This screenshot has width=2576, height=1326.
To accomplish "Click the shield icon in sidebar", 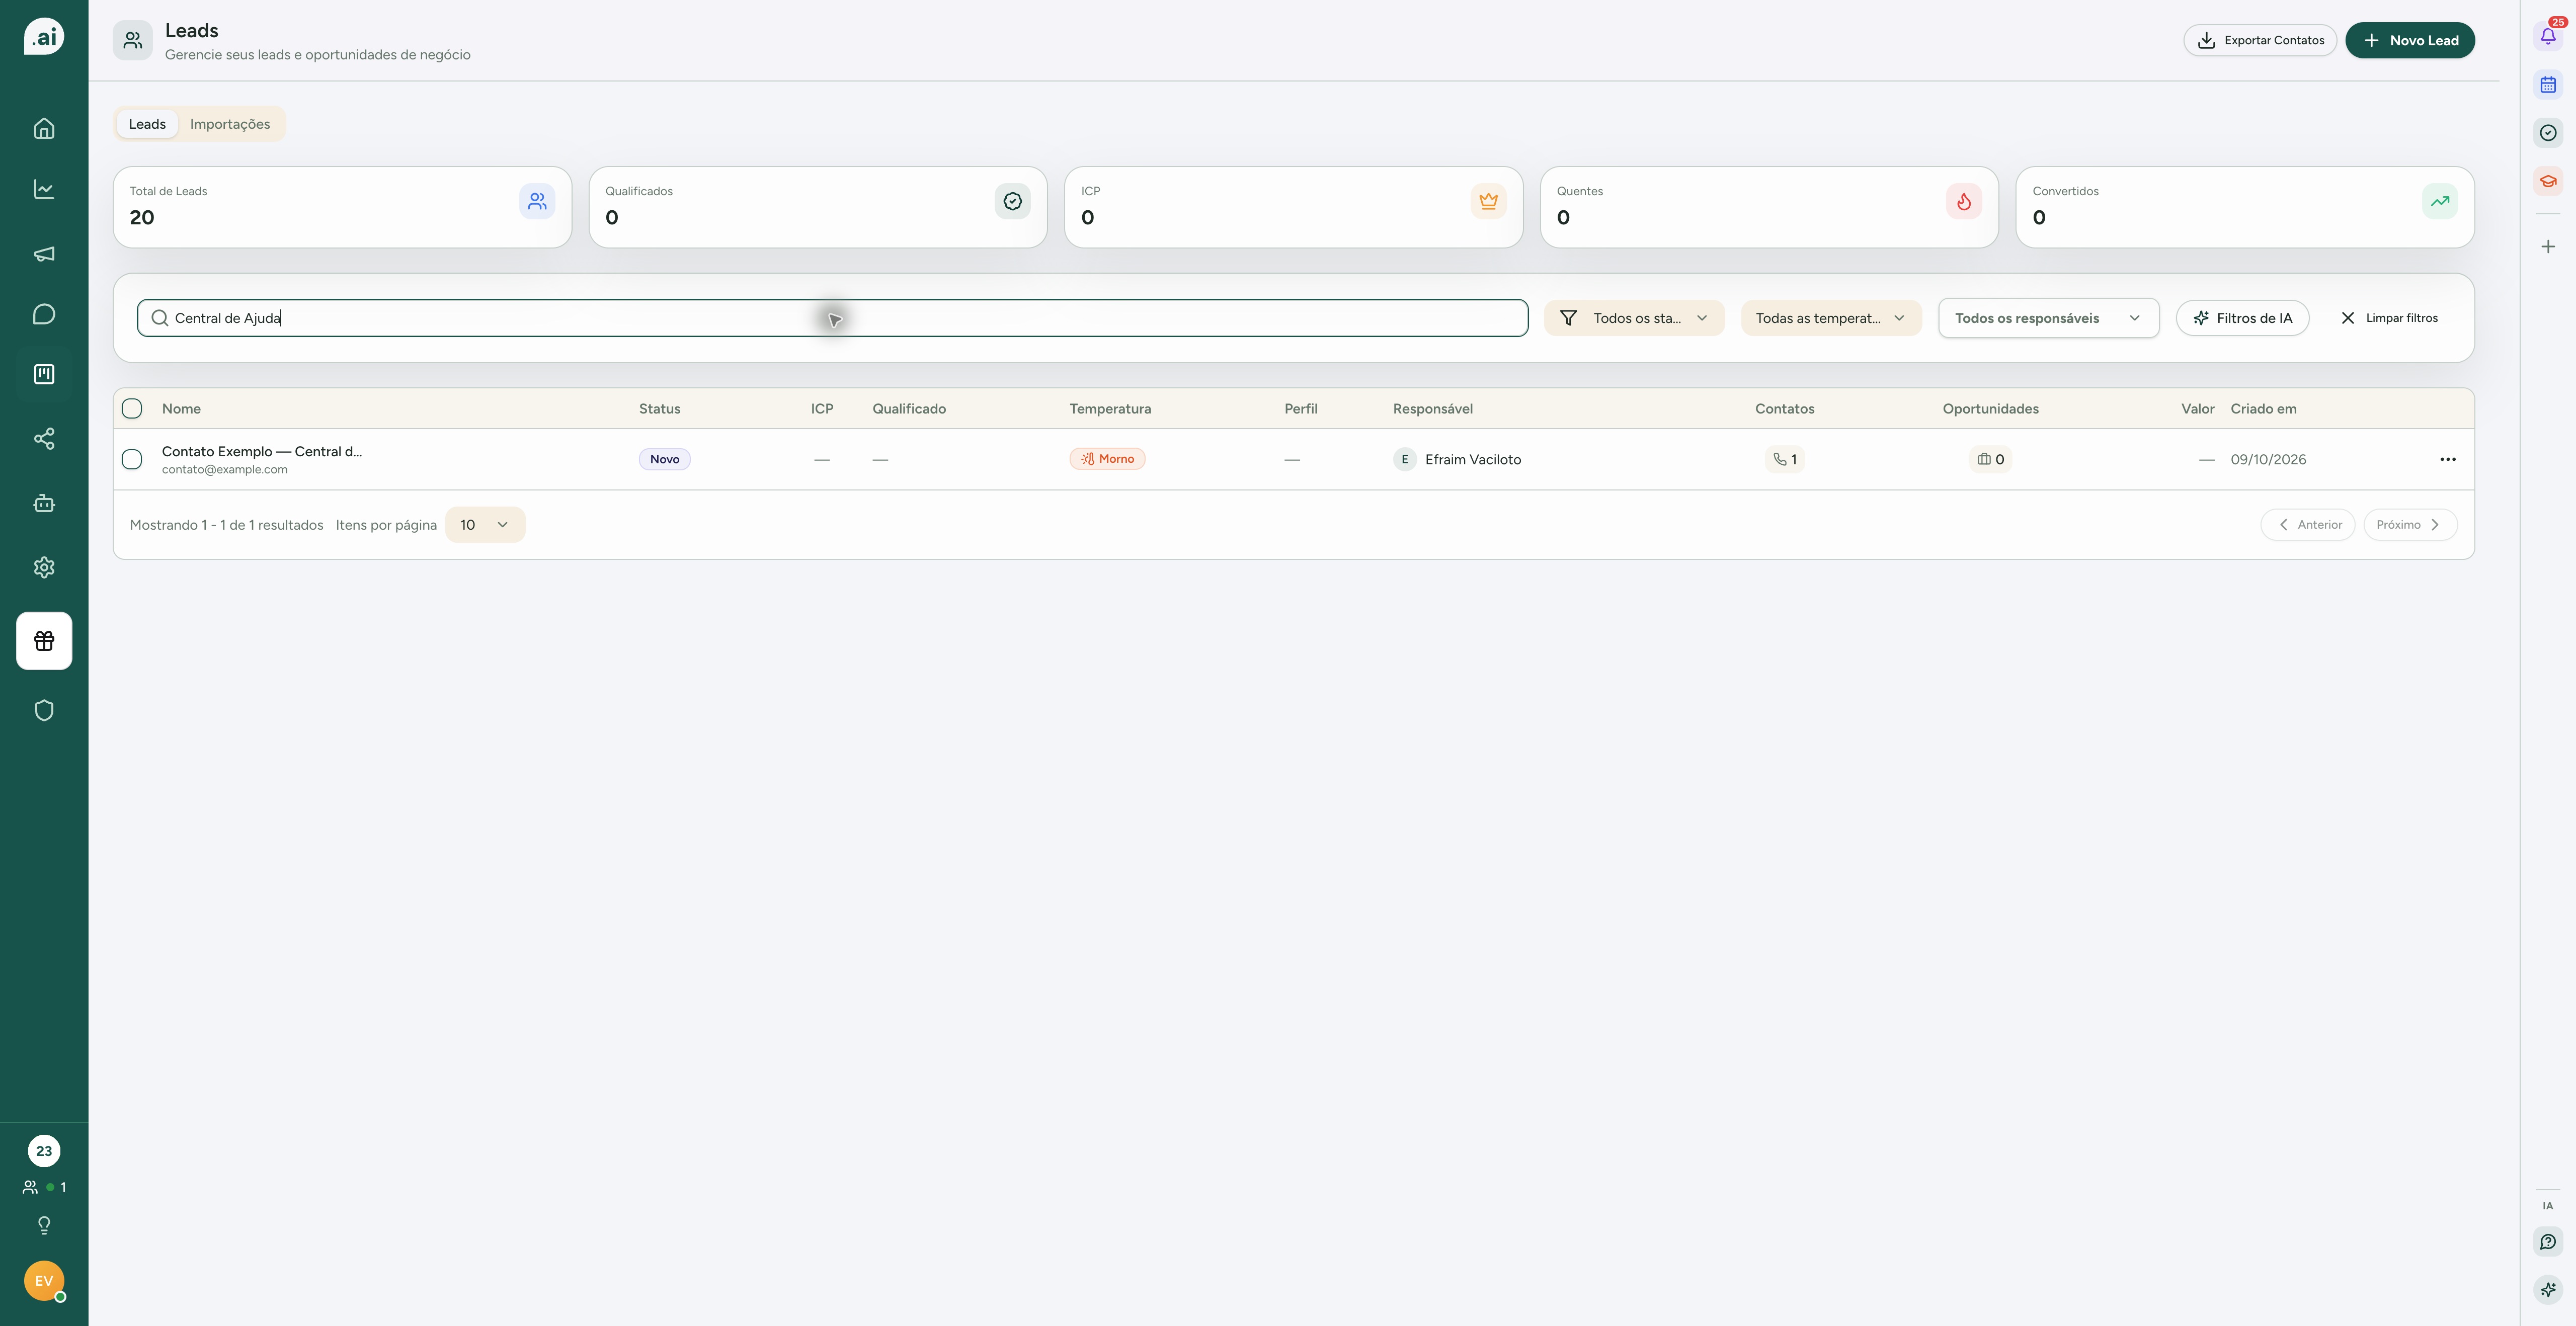I will (x=44, y=711).
